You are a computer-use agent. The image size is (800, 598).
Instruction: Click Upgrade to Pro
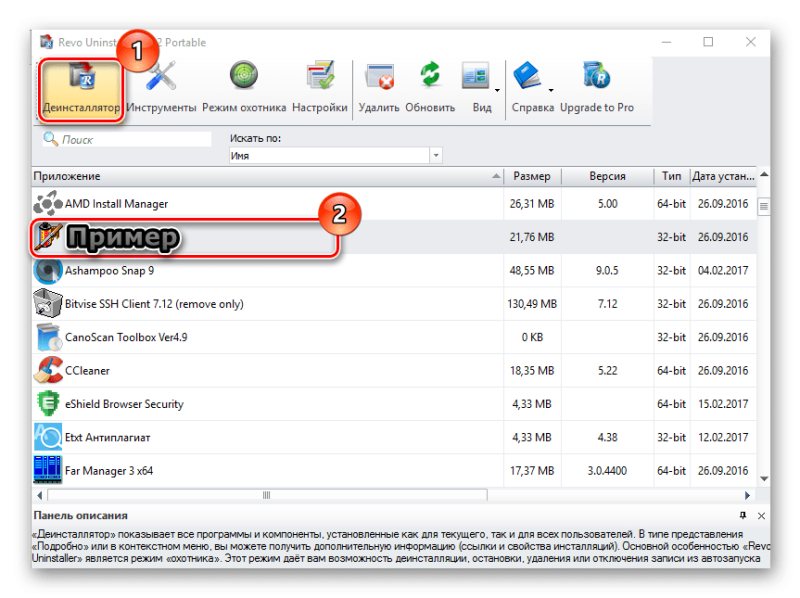coord(597,87)
